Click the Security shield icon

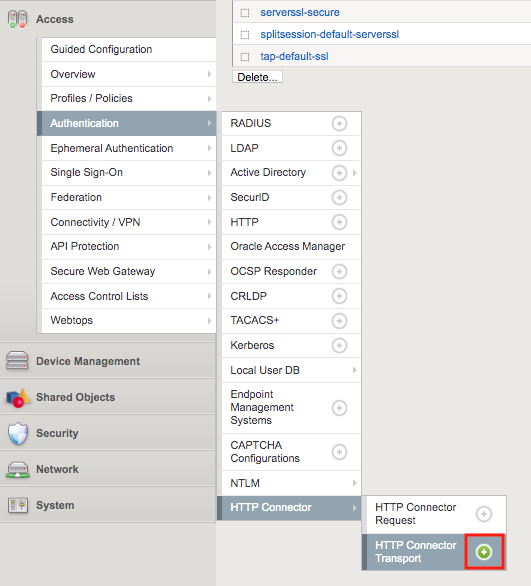[18, 434]
